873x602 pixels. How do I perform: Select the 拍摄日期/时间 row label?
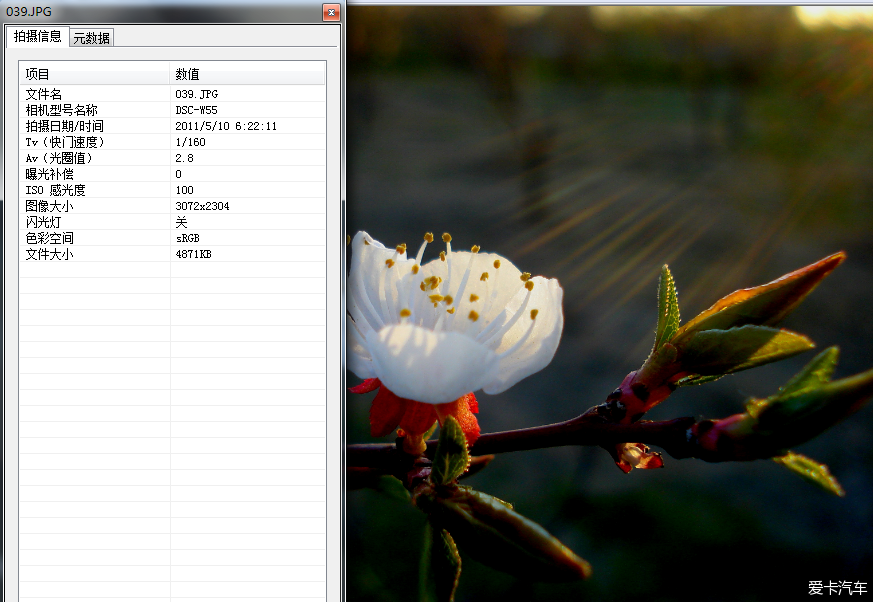click(x=65, y=126)
